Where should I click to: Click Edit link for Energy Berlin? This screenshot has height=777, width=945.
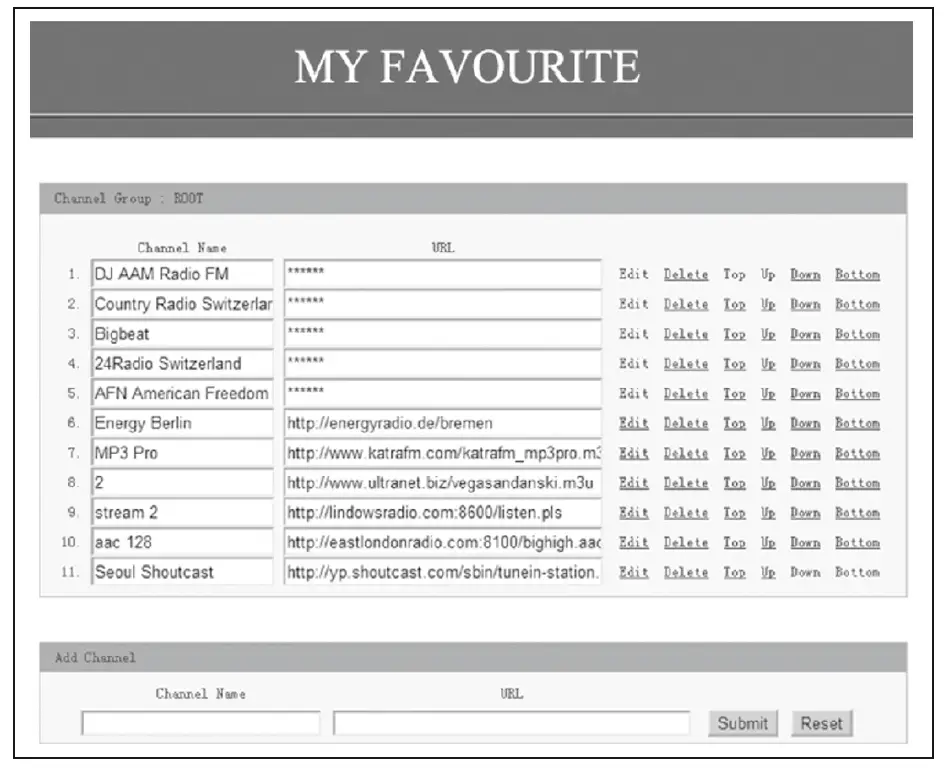tap(633, 423)
